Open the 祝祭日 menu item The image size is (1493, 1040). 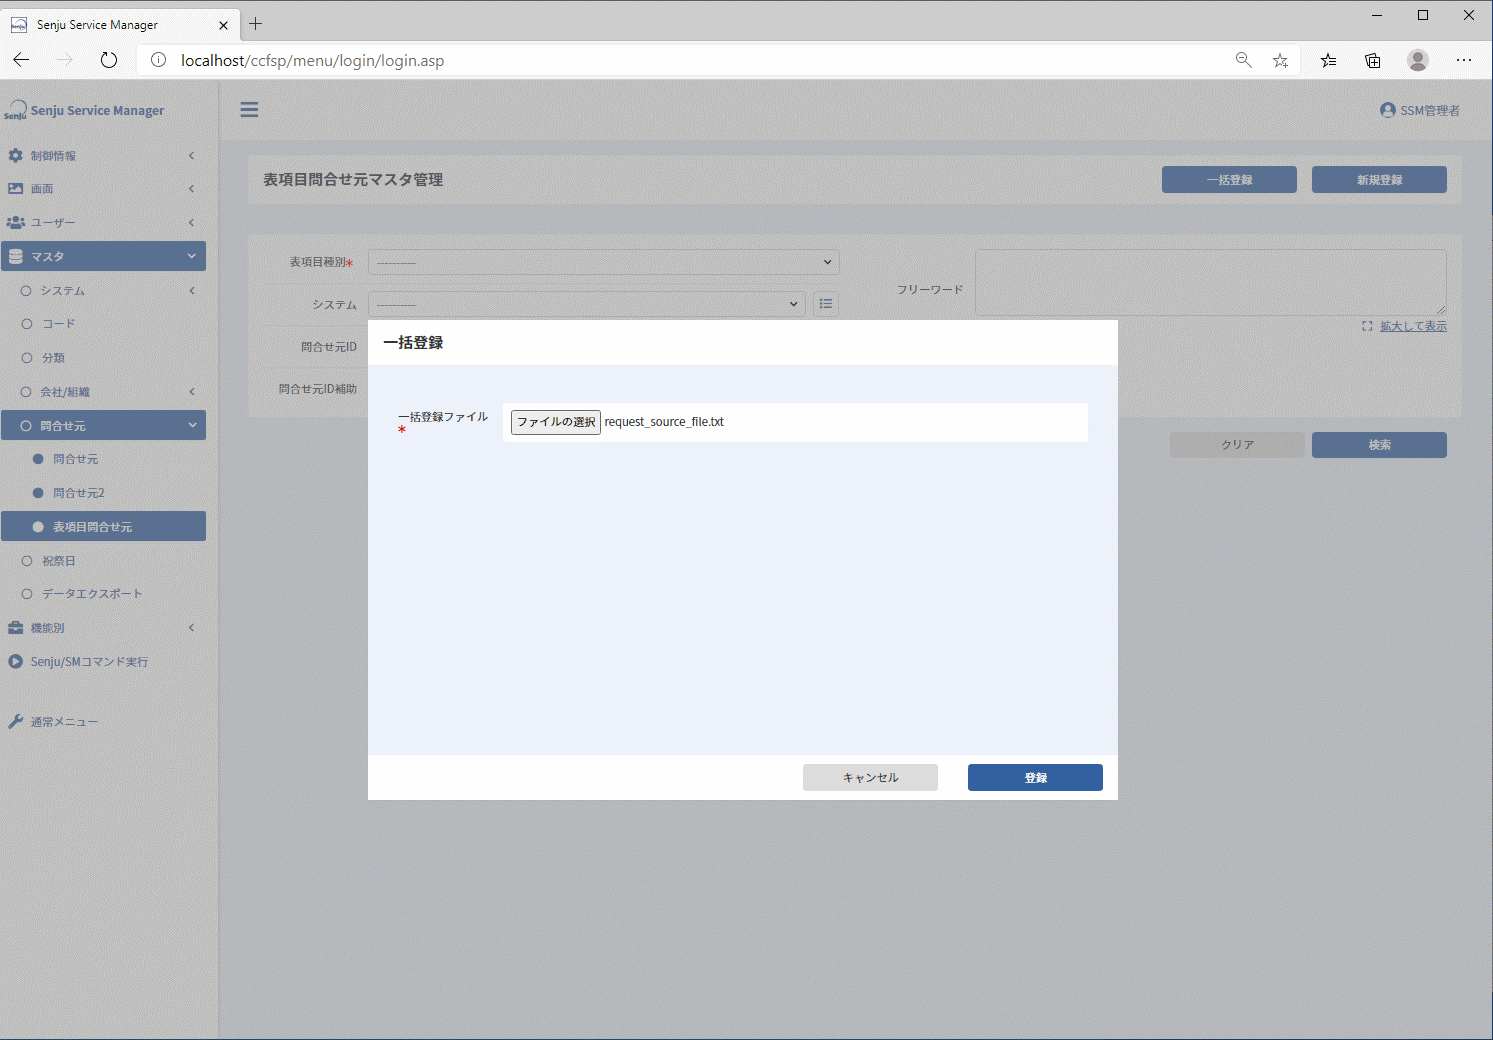click(58, 561)
